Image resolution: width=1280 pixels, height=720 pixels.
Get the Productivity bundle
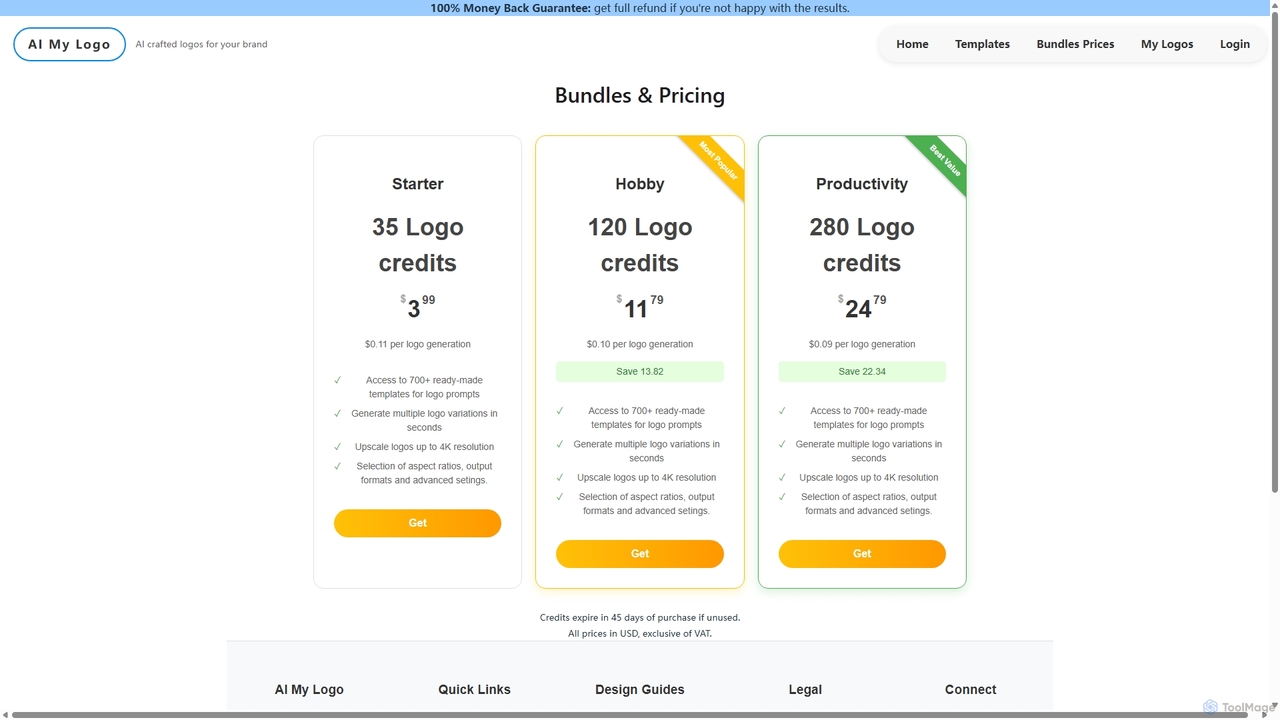(862, 554)
